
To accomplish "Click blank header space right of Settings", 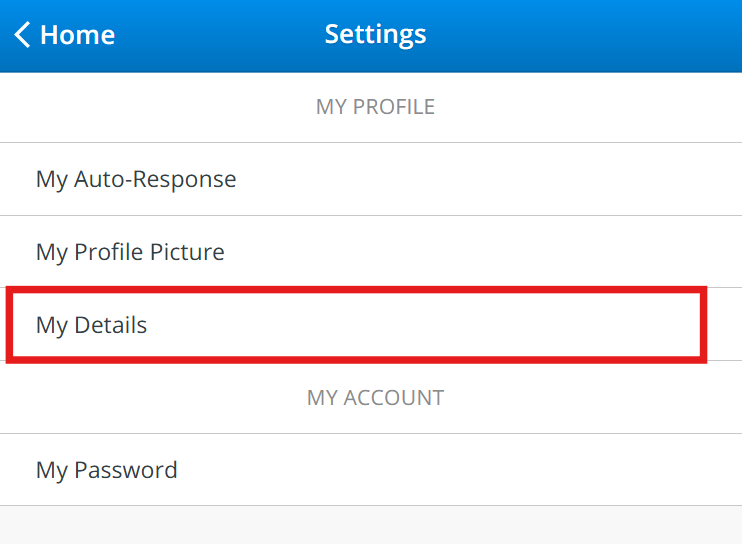I will (x=590, y=35).
